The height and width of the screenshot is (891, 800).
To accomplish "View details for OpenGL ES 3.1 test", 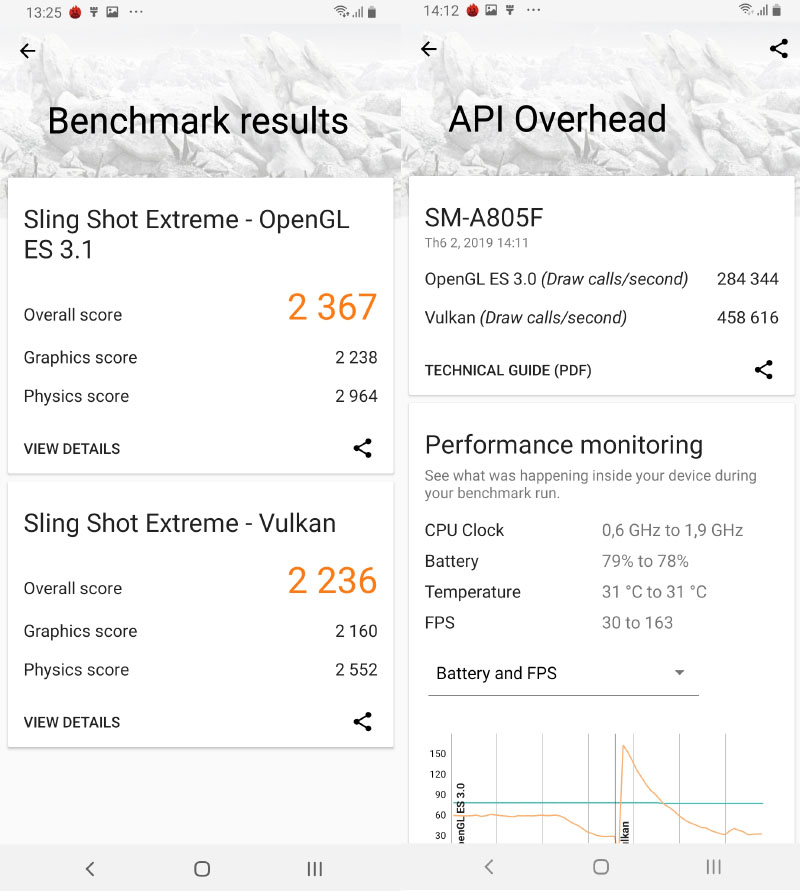I will [x=72, y=449].
